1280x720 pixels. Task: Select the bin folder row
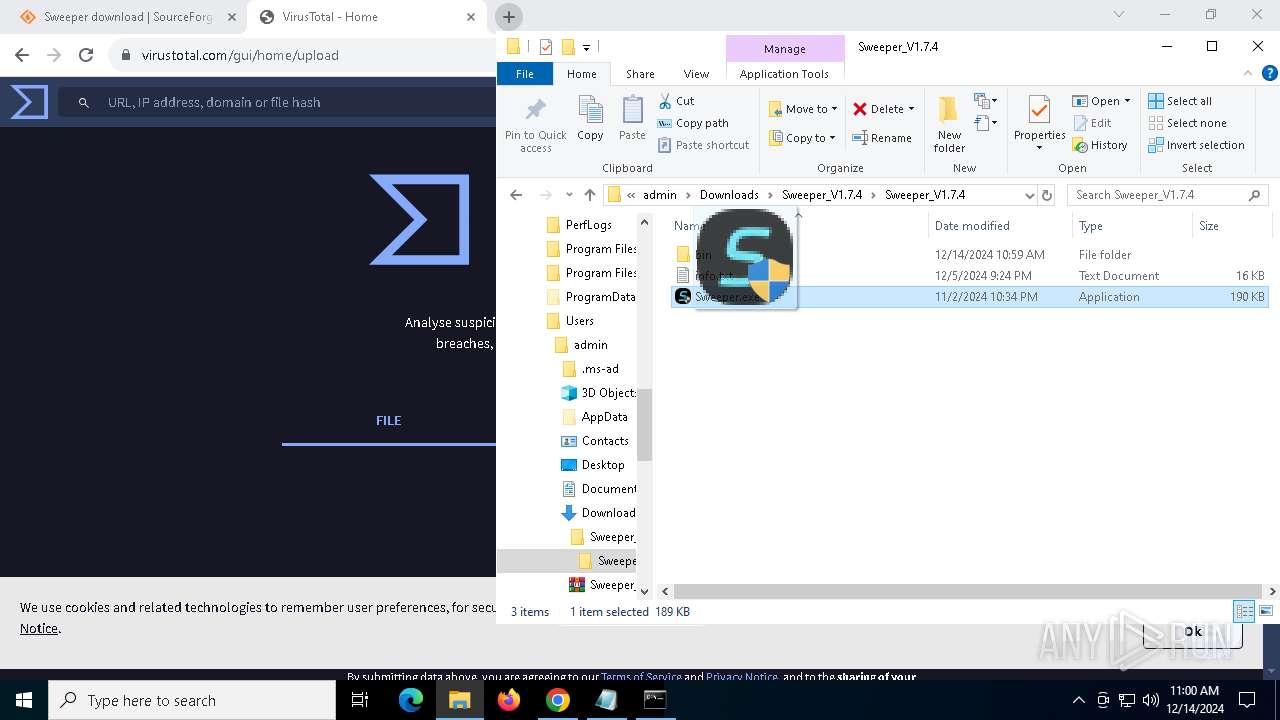[x=969, y=255]
